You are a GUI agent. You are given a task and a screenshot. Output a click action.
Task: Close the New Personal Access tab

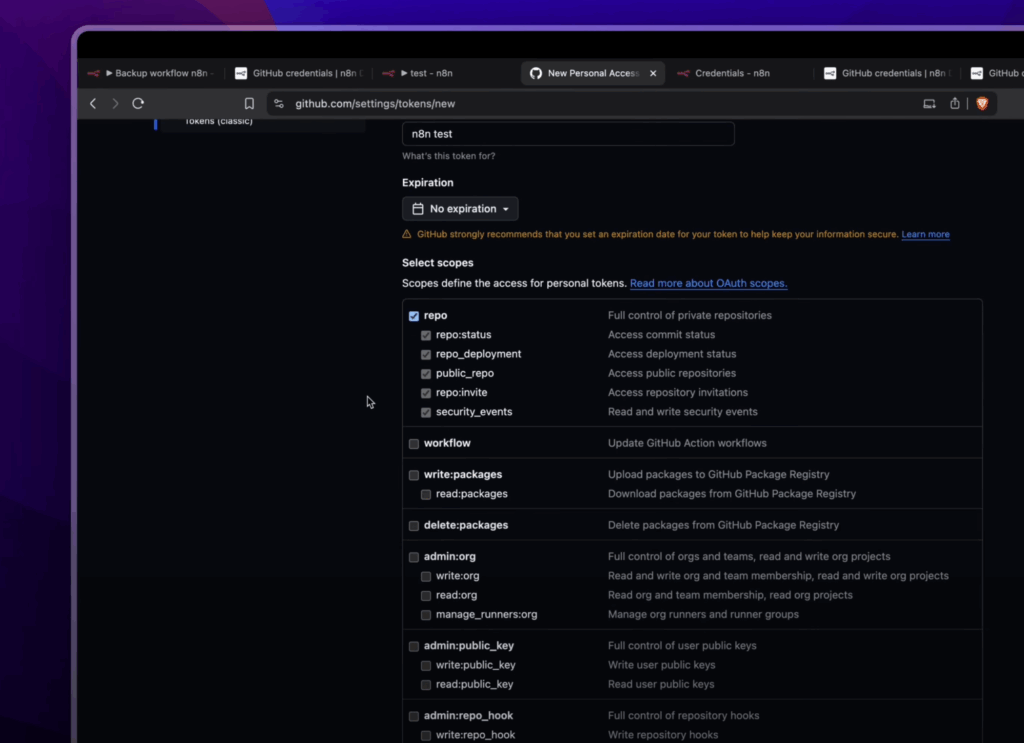coord(653,73)
